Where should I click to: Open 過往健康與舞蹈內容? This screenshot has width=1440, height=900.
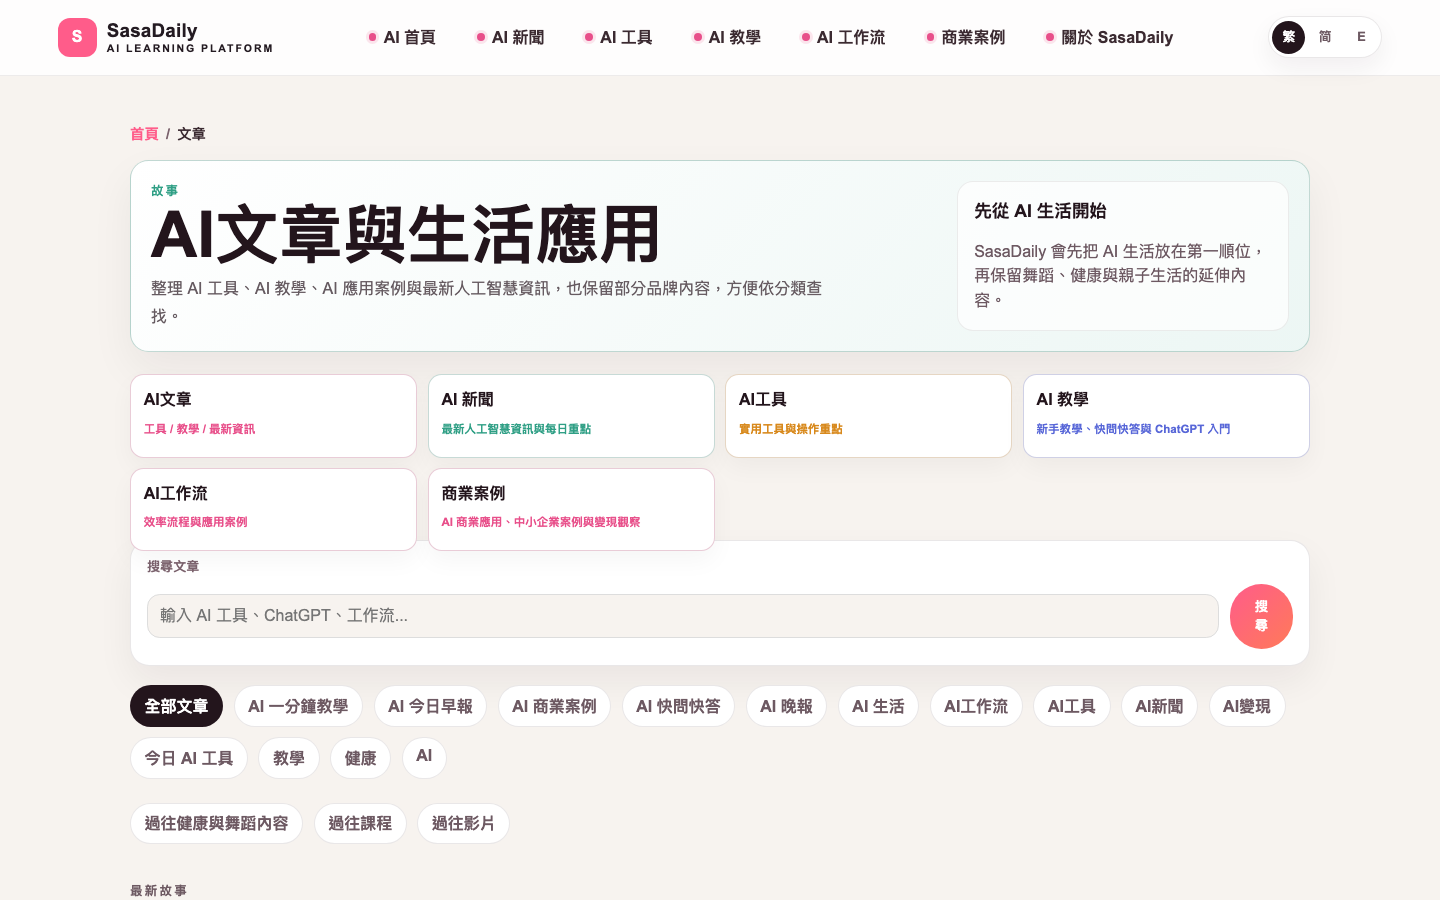pyautogui.click(x=216, y=823)
